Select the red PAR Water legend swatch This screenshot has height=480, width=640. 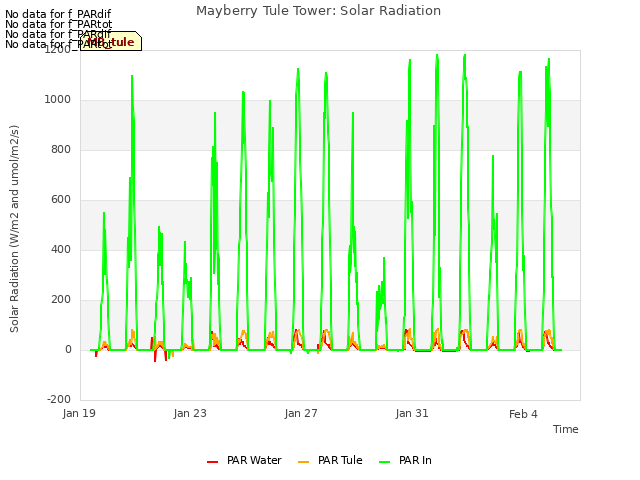tap(212, 462)
